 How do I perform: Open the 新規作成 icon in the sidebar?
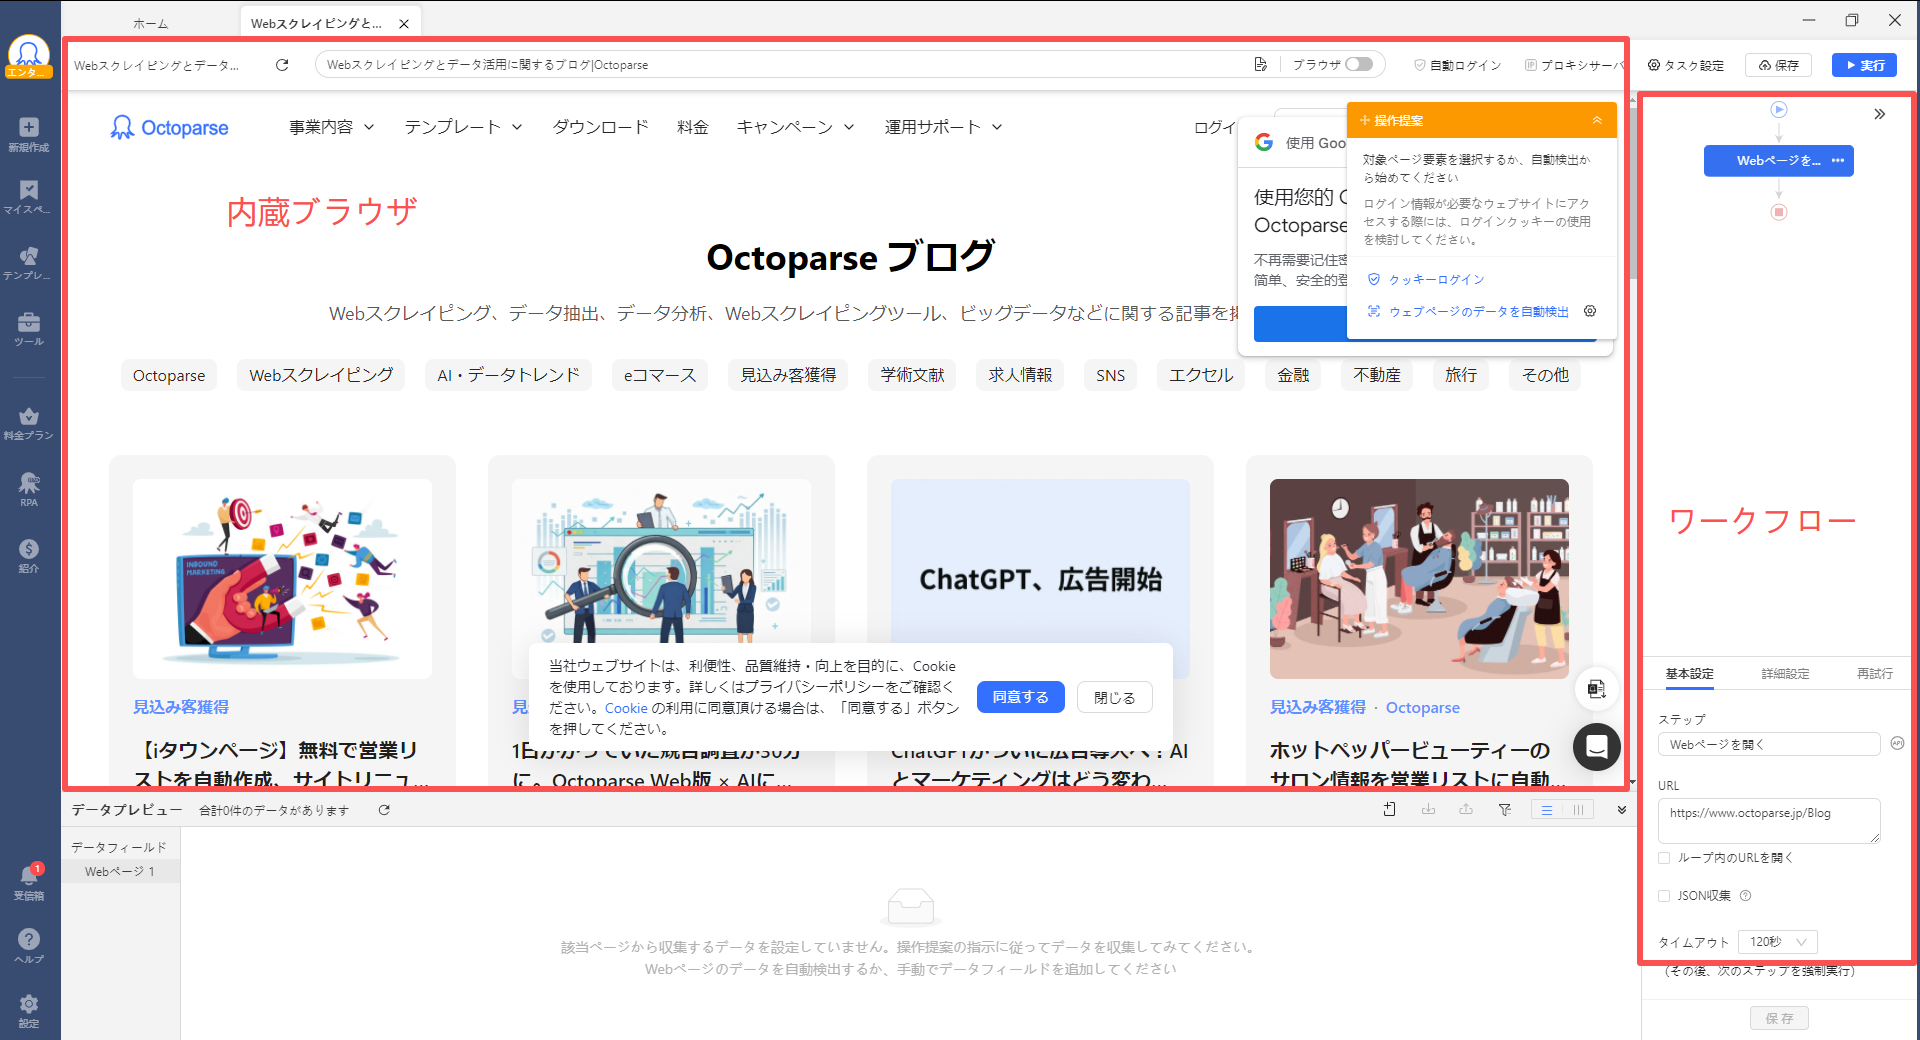pos(28,130)
